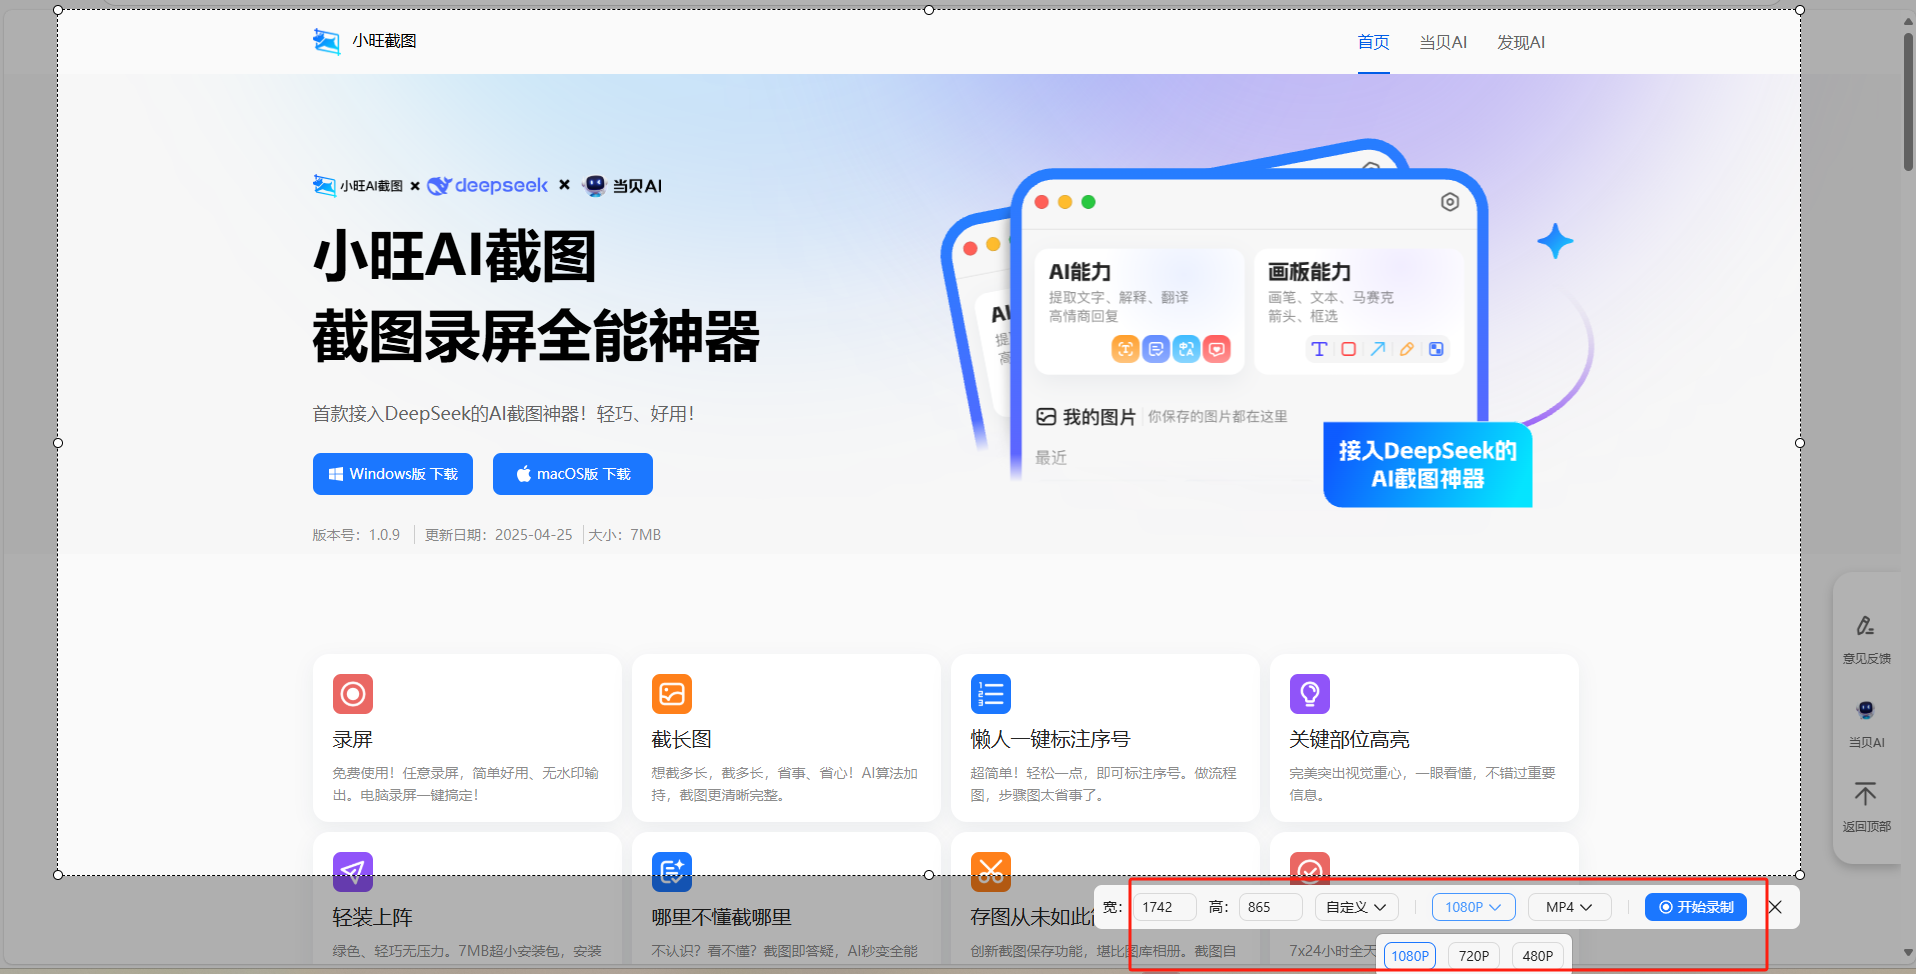
Task: Click the 录屏 card title
Action: click(353, 739)
